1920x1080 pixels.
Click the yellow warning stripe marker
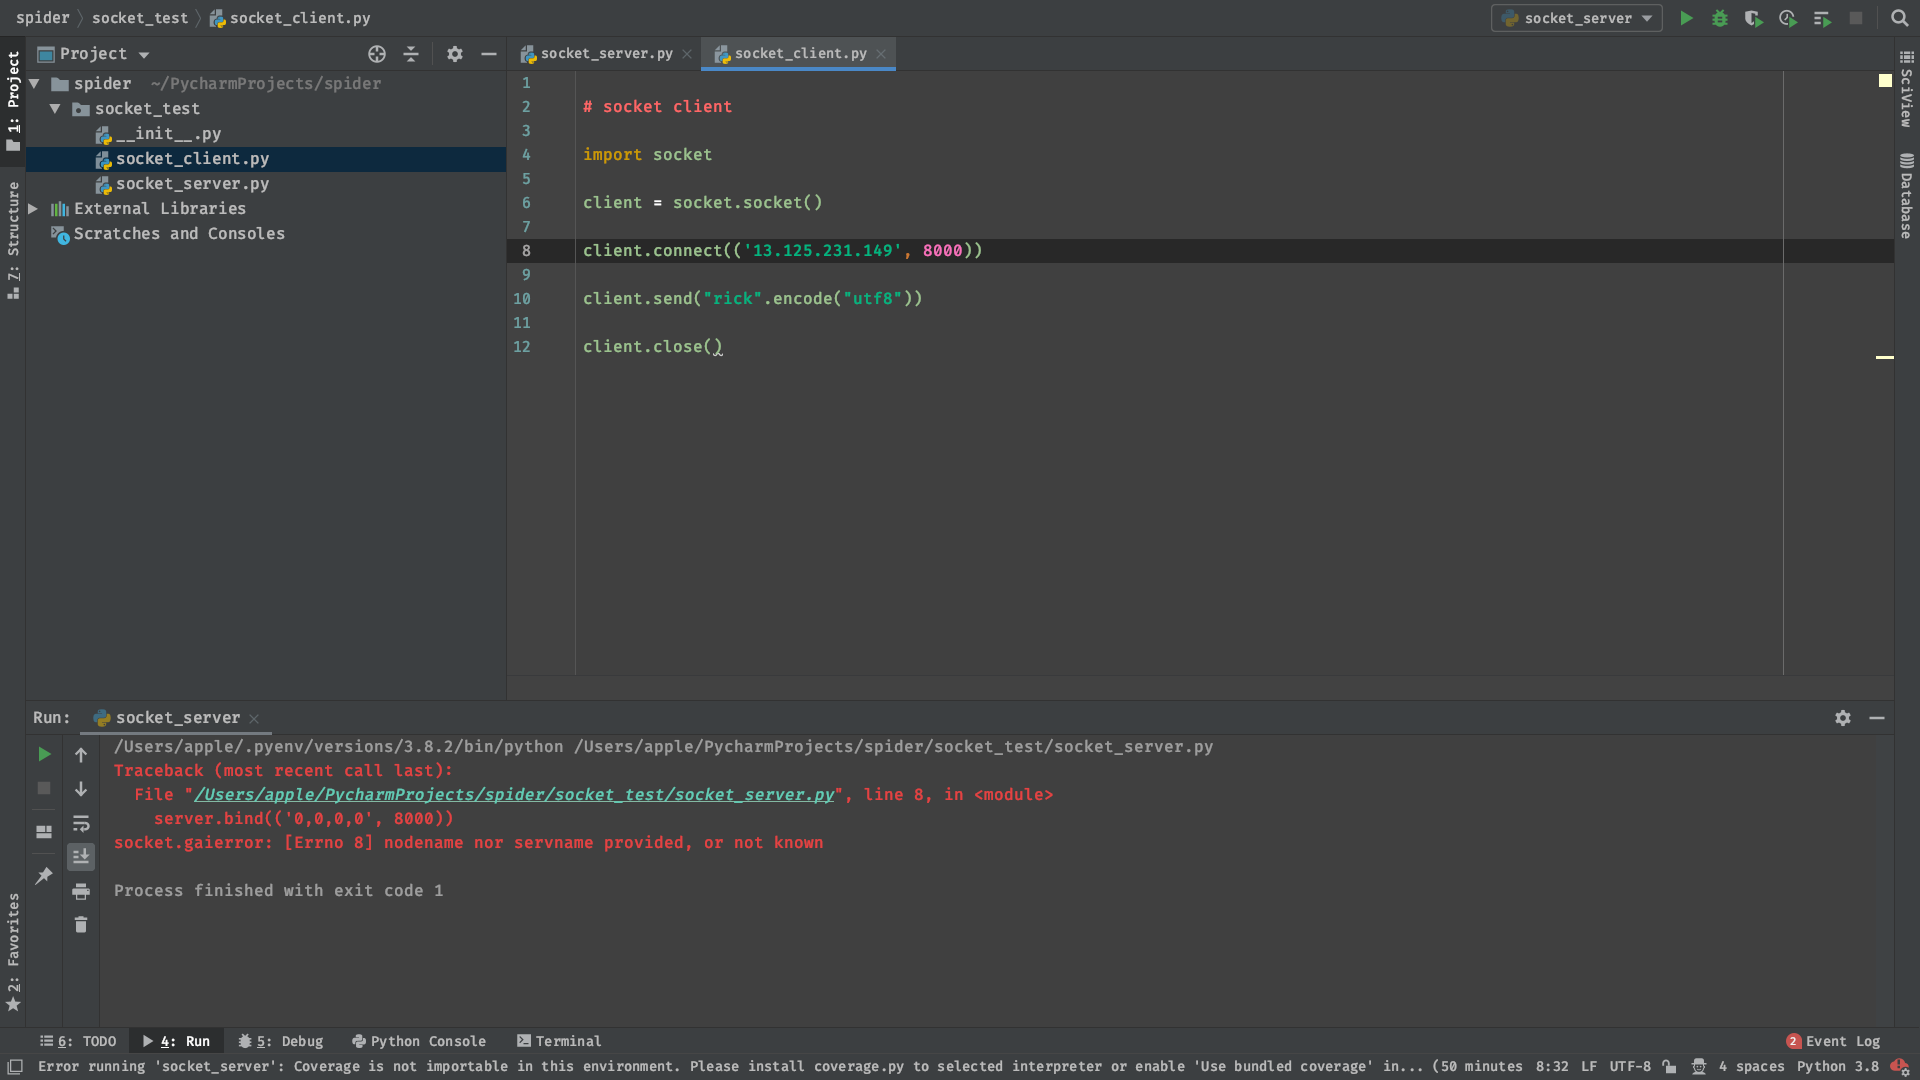pos(1884,357)
